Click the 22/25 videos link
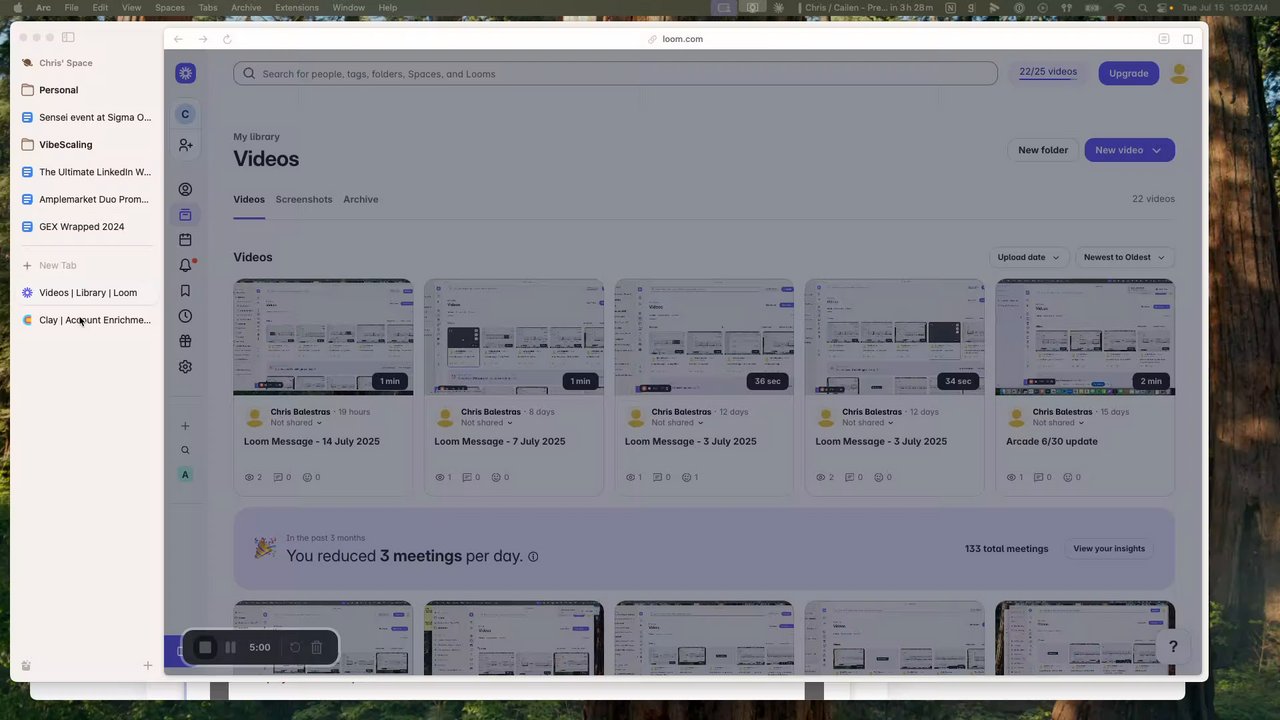This screenshot has width=1280, height=720. pyautogui.click(x=1048, y=72)
